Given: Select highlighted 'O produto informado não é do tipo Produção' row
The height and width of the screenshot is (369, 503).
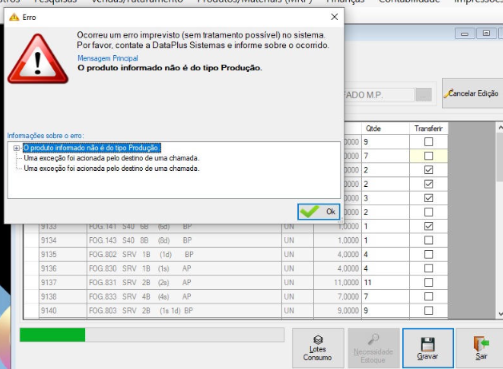Looking at the screenshot, I should [x=92, y=148].
